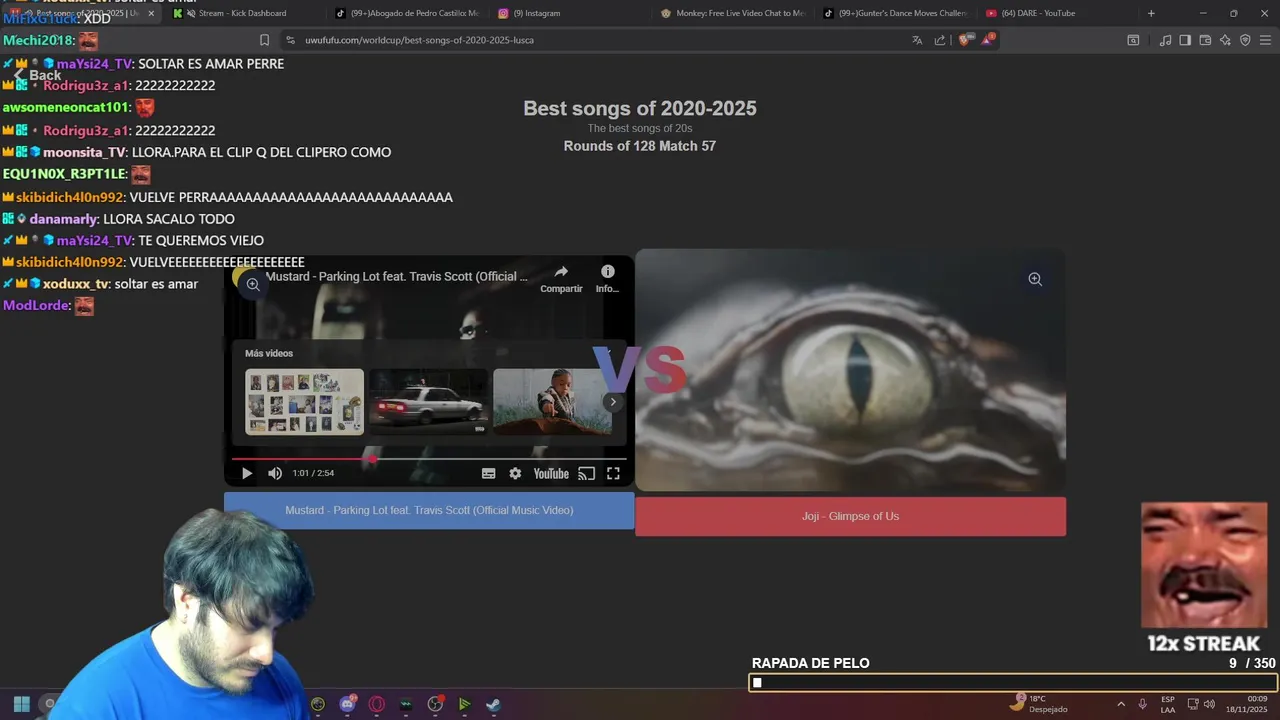Open Steam from the taskbar
This screenshot has width=1280, height=720.
tap(494, 704)
